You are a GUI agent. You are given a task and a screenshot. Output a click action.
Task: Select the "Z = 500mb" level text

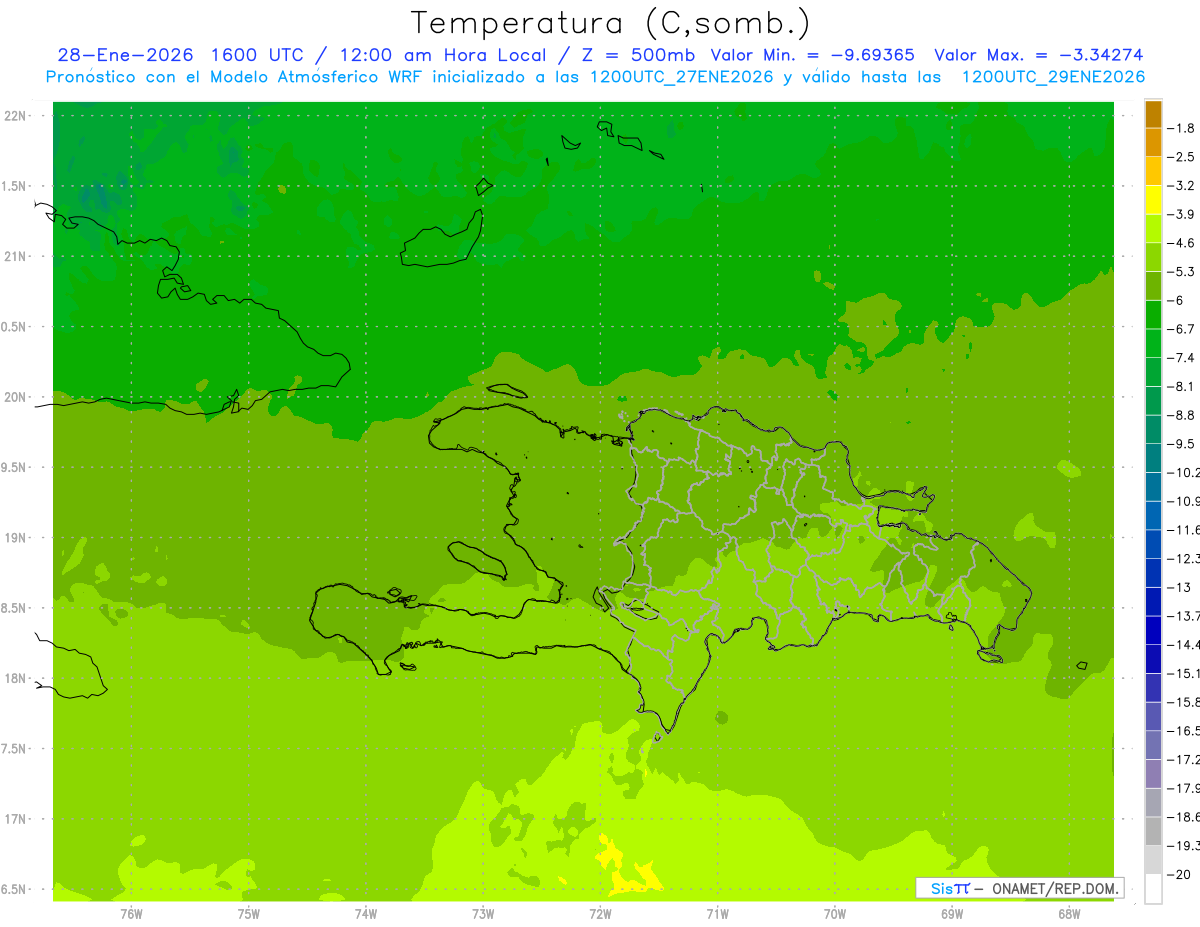tap(636, 55)
